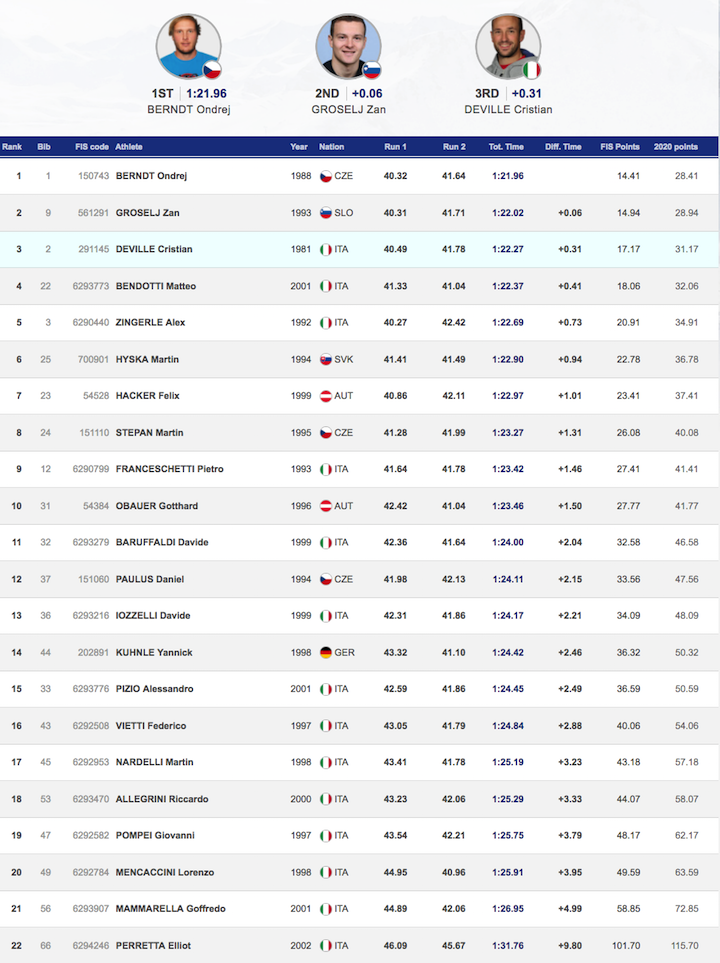Click the Czech flag in PAULUS Daniel's row

pos(326,579)
